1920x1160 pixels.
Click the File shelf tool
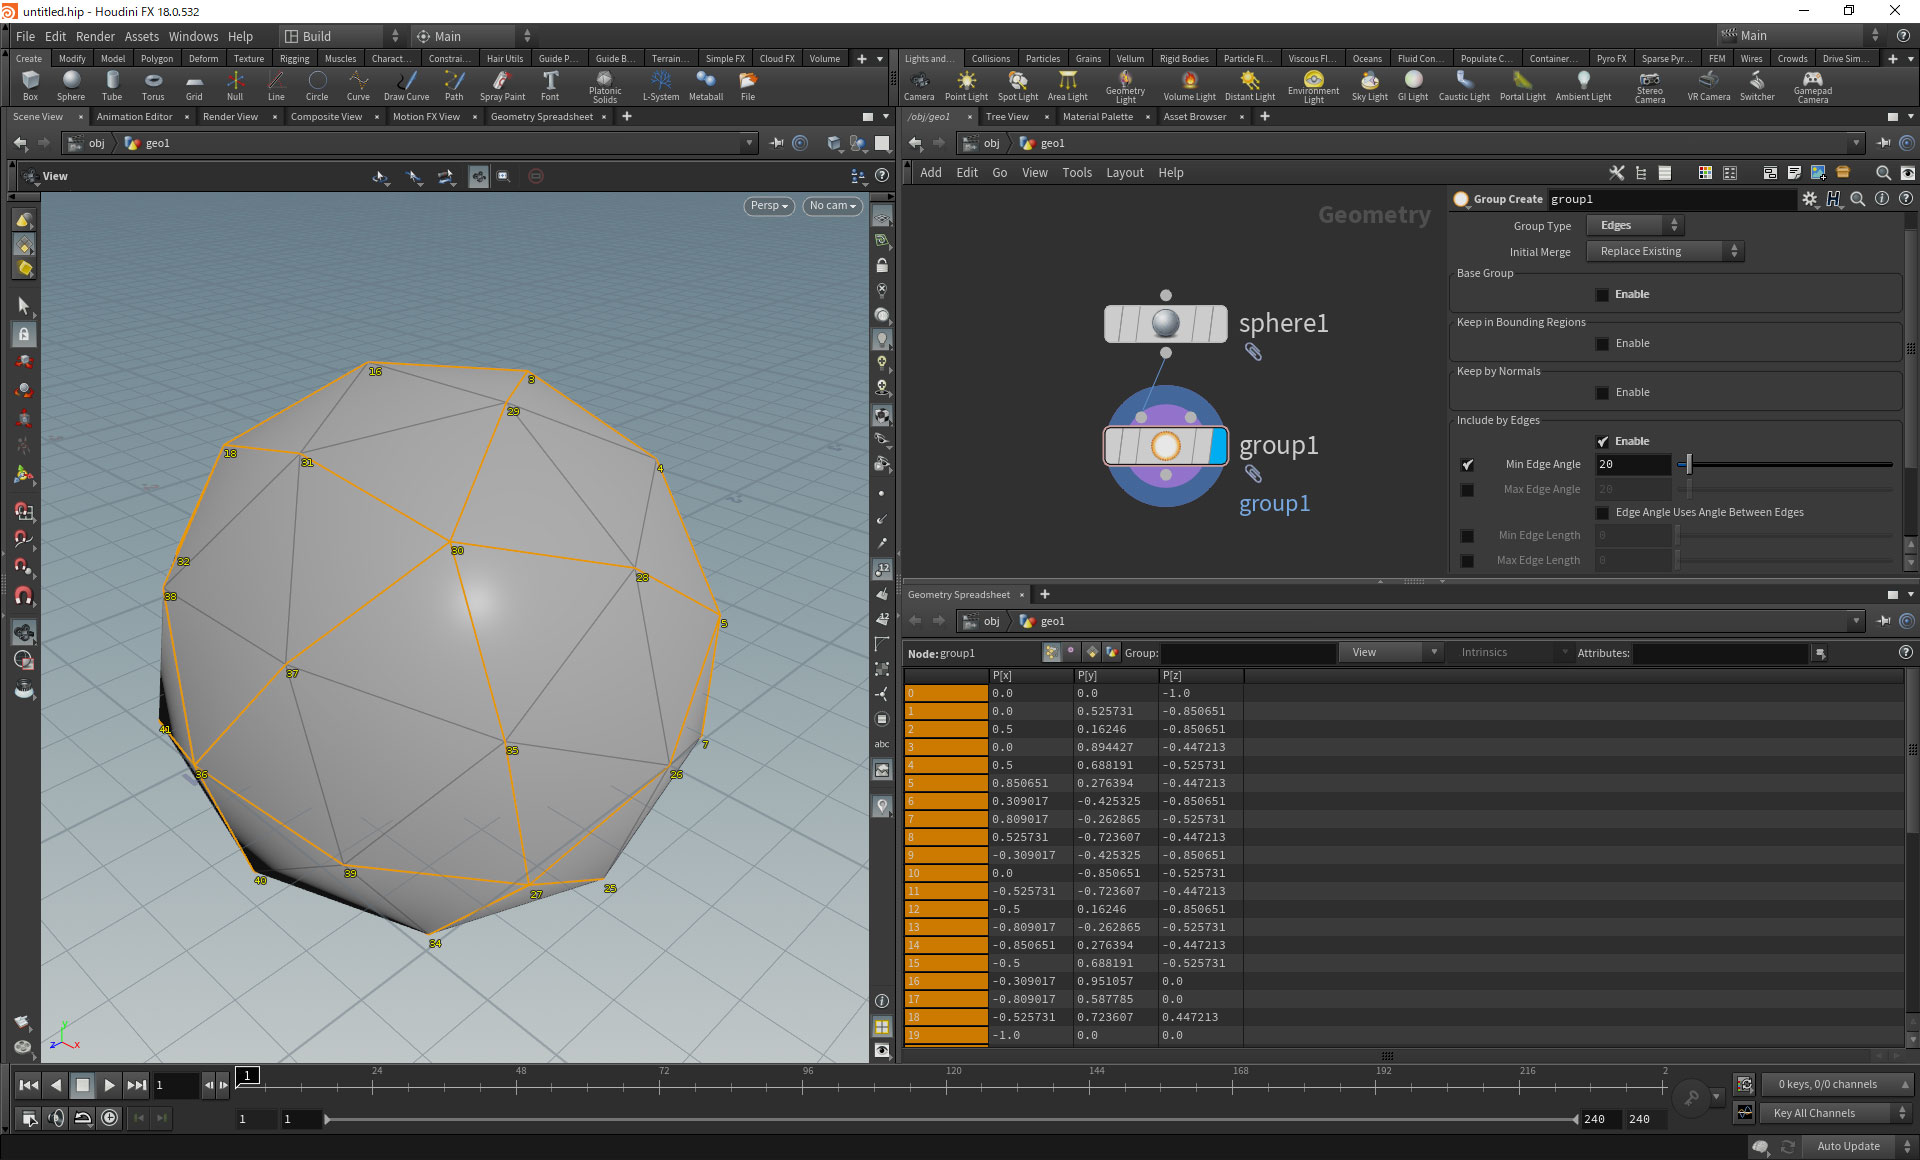(x=748, y=85)
